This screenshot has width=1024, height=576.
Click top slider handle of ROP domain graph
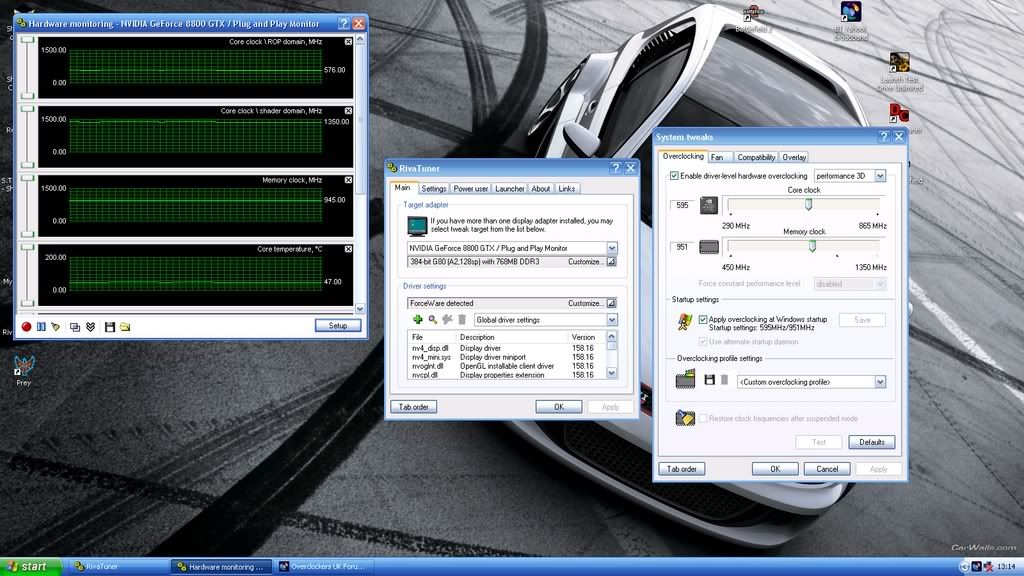coord(27,40)
